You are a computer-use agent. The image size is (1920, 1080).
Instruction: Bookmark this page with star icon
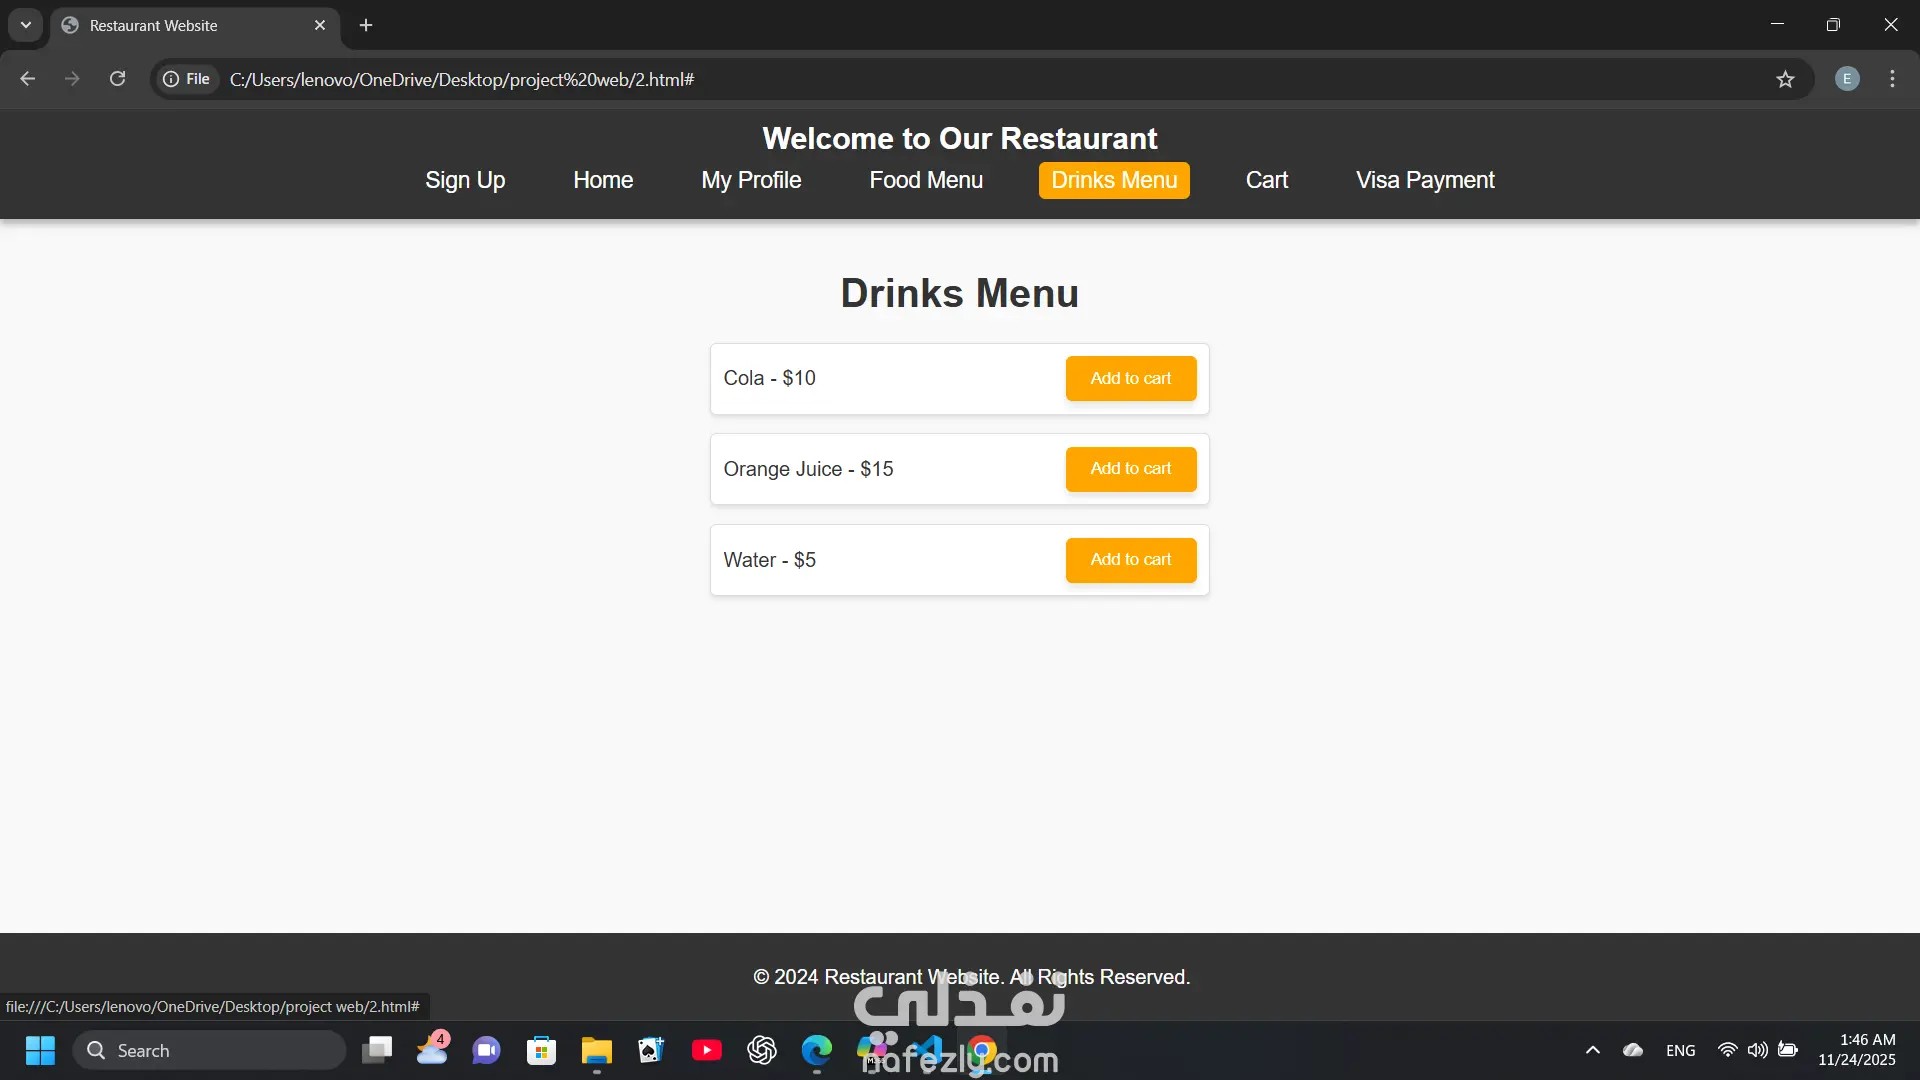click(x=1785, y=79)
